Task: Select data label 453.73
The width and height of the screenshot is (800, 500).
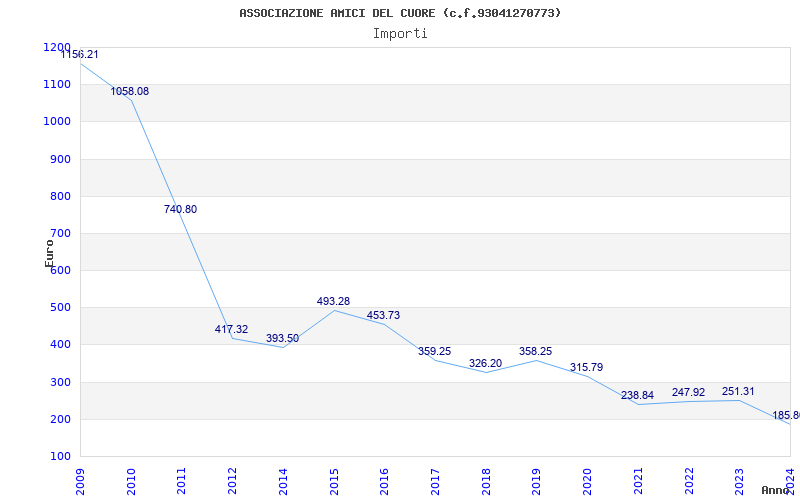Action: [383, 315]
